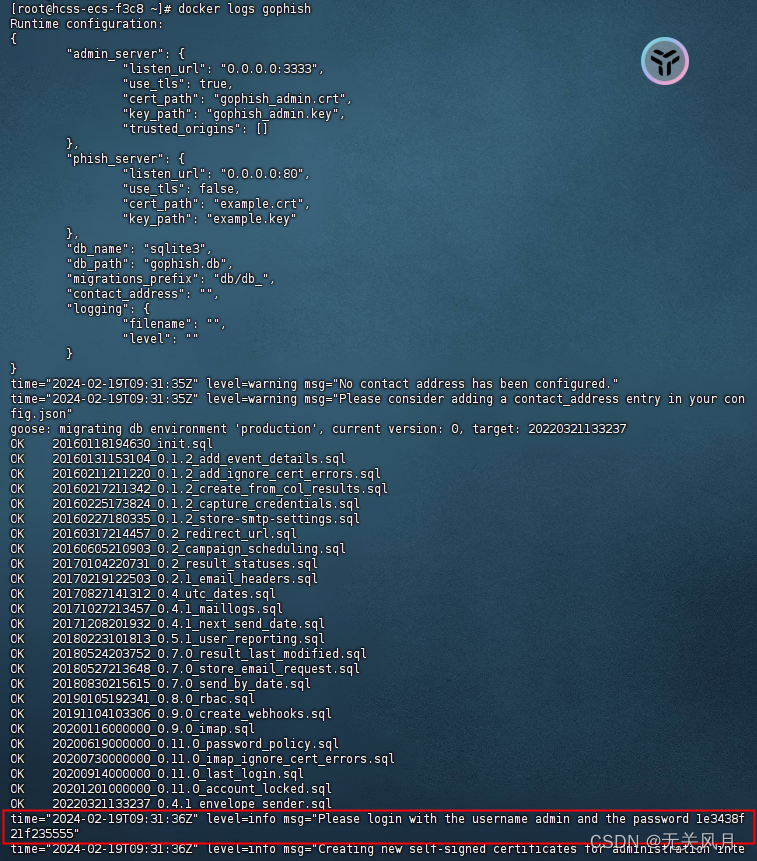This screenshot has height=861, width=757.
Task: Click the "db_path": "gophish.db" line
Action: click(x=149, y=264)
